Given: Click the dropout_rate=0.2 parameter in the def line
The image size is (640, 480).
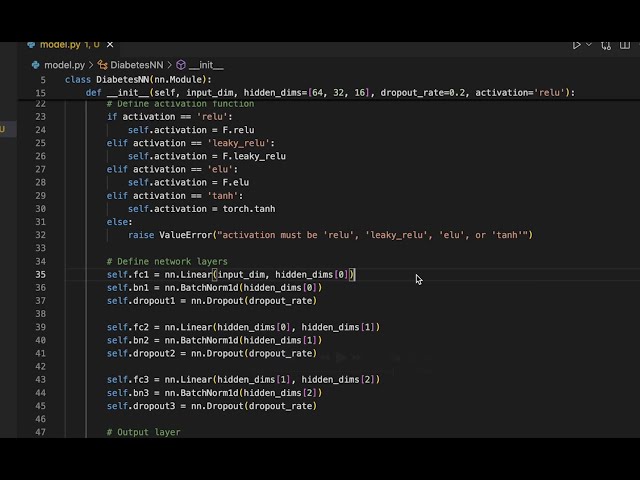Looking at the screenshot, I should click(x=423, y=93).
